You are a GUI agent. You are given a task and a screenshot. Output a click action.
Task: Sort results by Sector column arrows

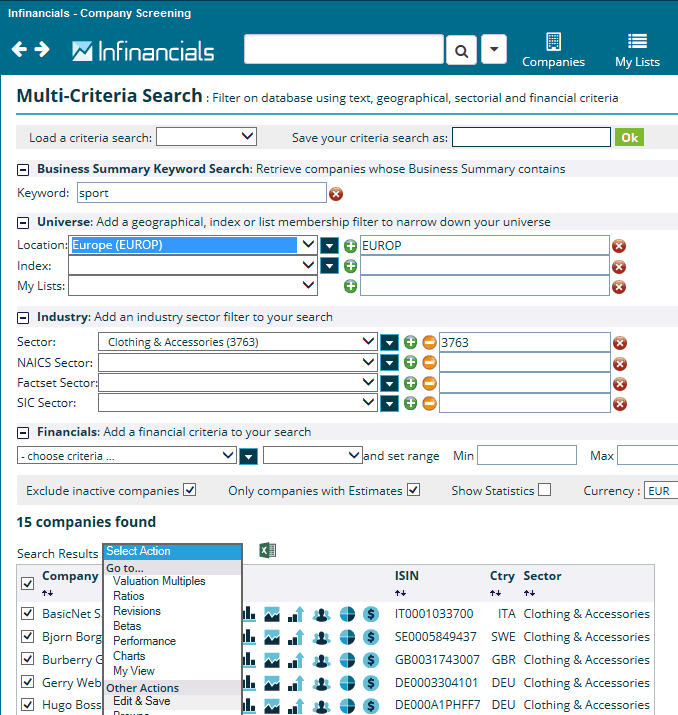coord(529,593)
